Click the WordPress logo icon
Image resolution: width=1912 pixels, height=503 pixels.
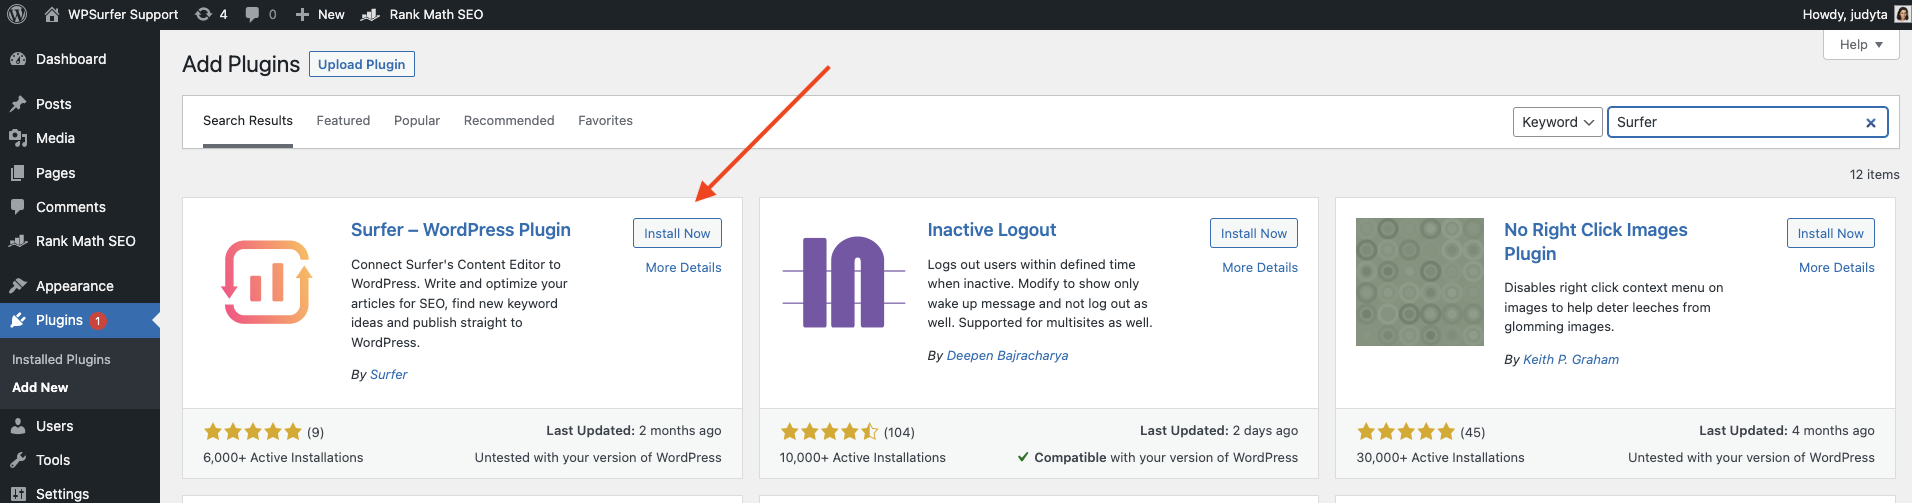click(17, 14)
